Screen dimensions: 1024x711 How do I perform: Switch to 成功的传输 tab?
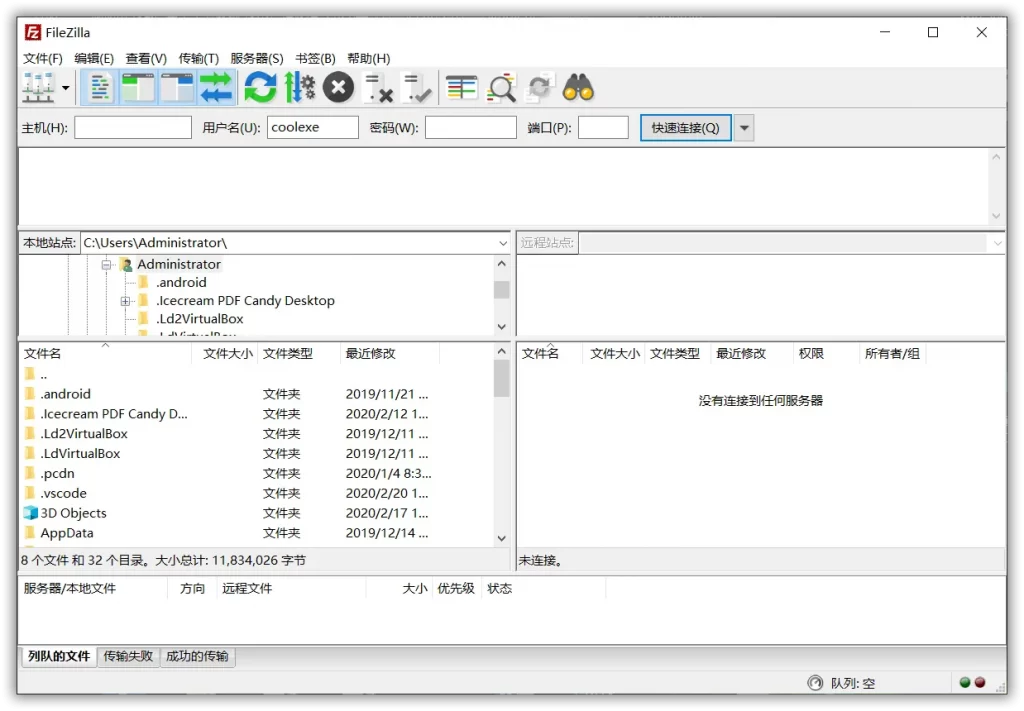point(197,656)
